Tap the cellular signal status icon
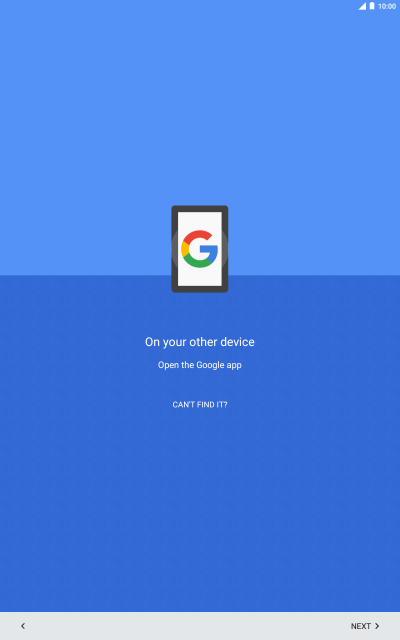The width and height of the screenshot is (400, 640). pyautogui.click(x=362, y=6)
